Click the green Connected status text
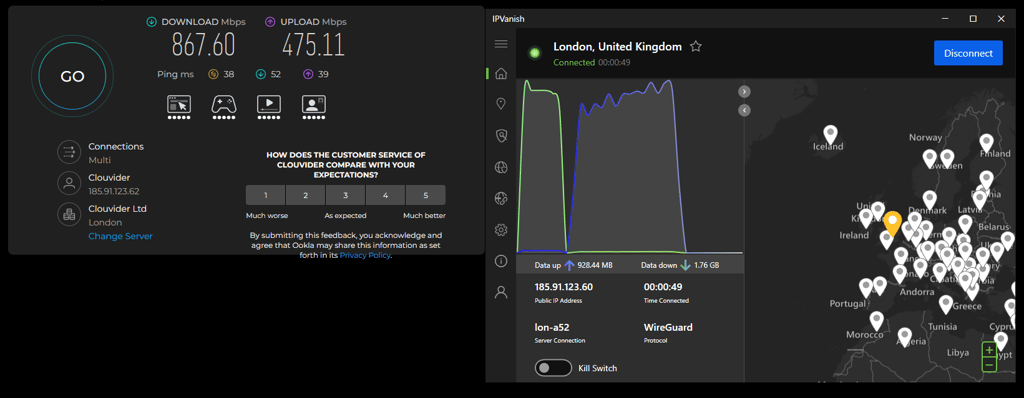The height and width of the screenshot is (398, 1024). click(x=573, y=63)
